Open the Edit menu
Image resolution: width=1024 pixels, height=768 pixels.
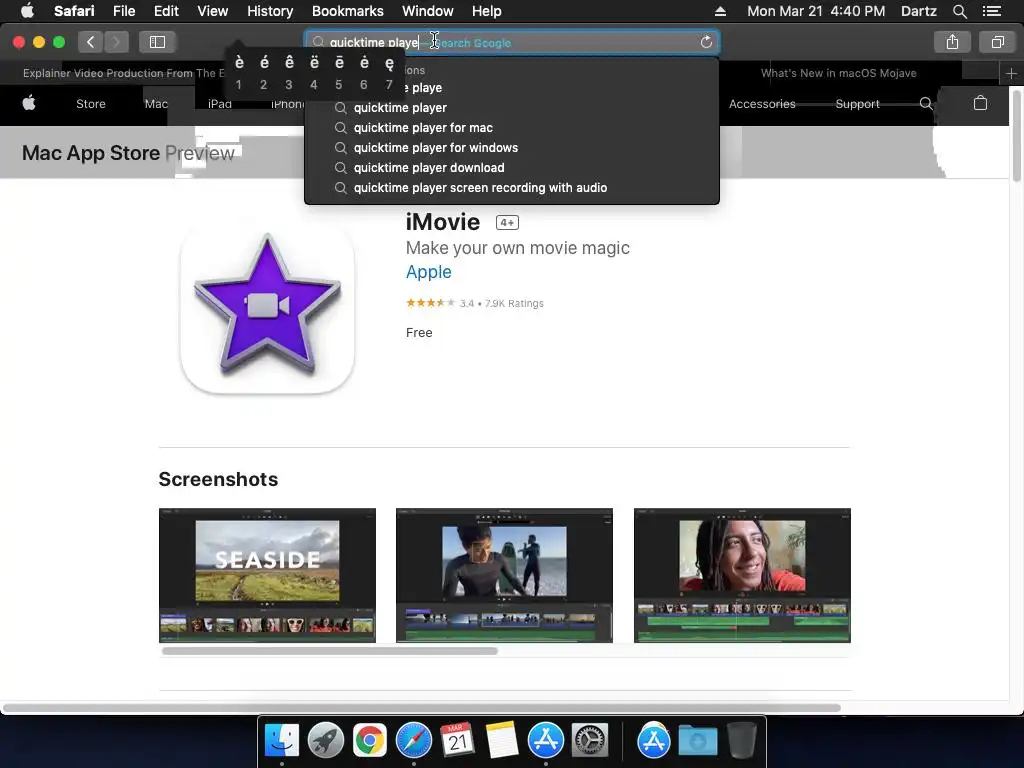(x=166, y=11)
